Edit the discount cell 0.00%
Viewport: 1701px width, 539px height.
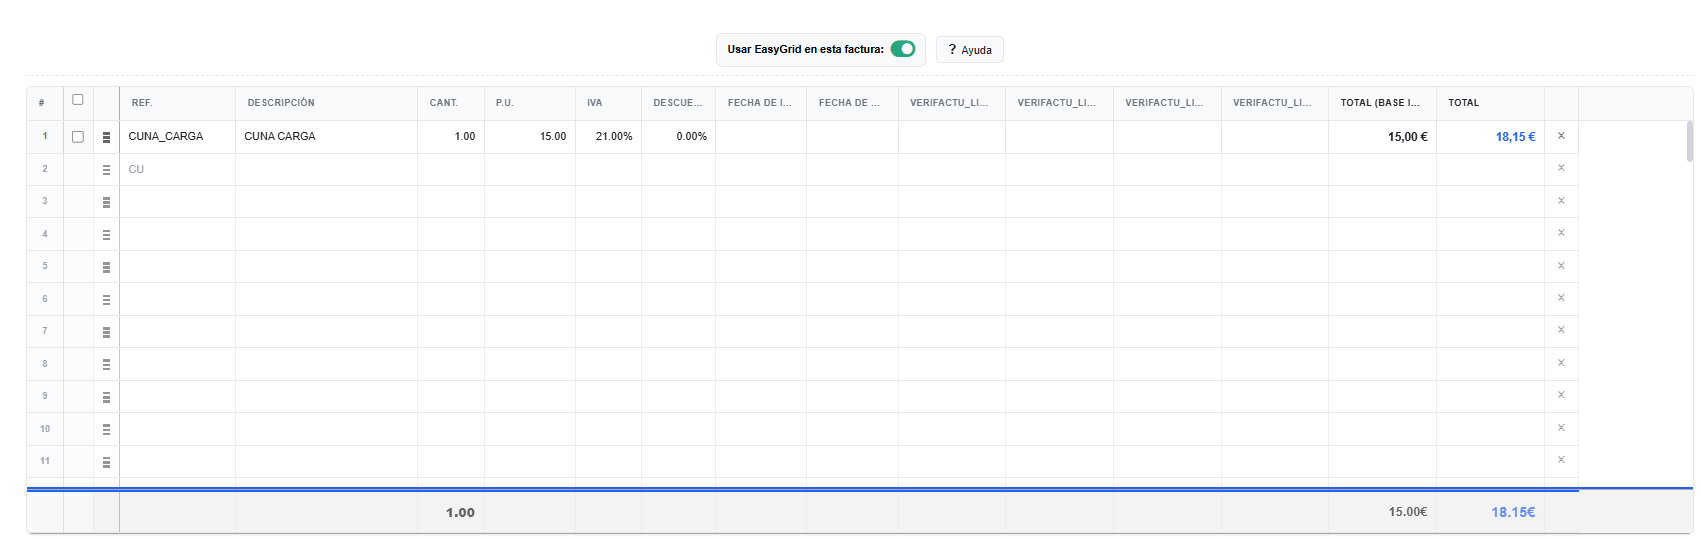tap(678, 137)
